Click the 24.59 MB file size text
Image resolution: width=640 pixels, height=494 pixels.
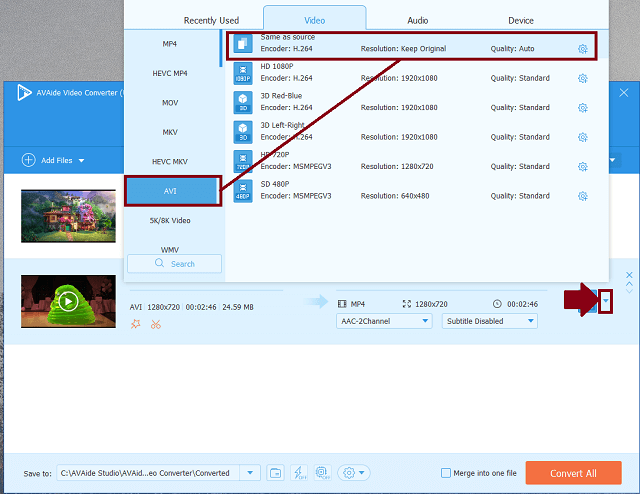point(238,307)
